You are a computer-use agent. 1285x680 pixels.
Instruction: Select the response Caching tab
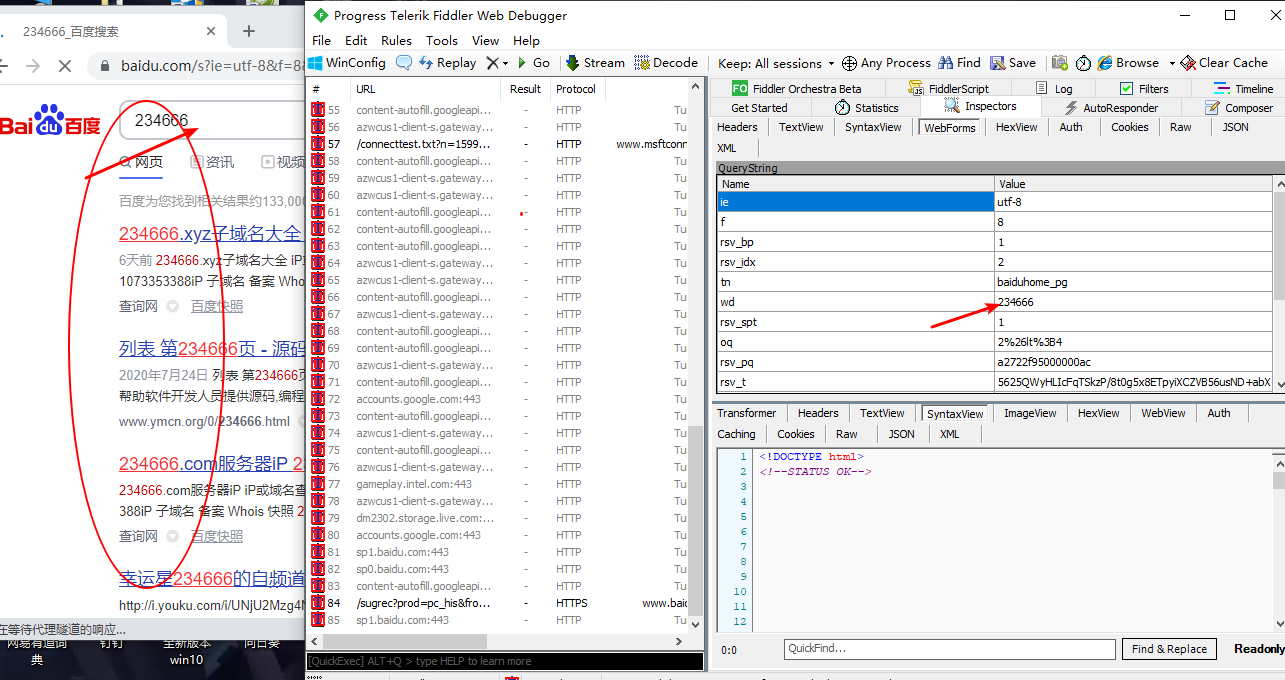pyautogui.click(x=736, y=434)
